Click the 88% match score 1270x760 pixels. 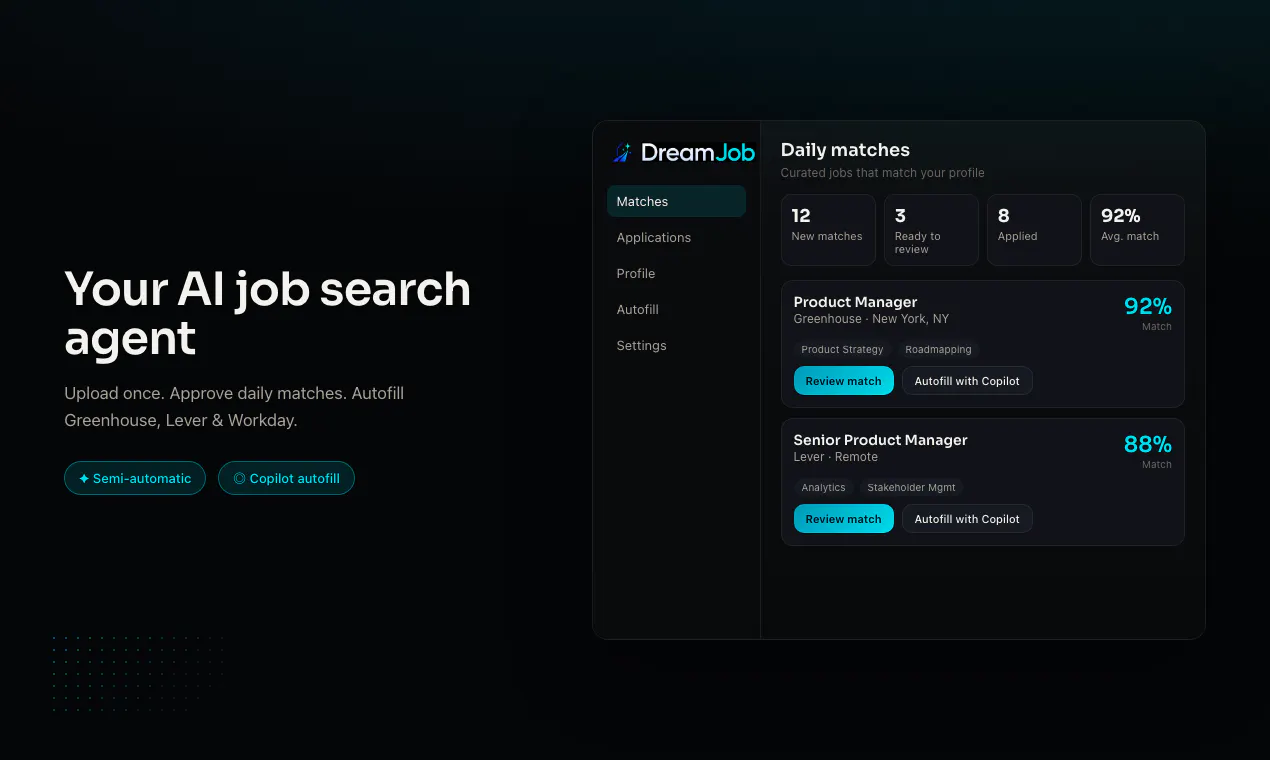click(x=1148, y=444)
